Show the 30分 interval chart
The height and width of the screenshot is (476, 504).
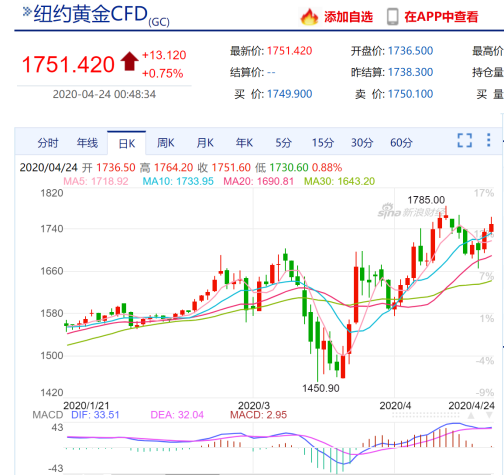[362, 143]
